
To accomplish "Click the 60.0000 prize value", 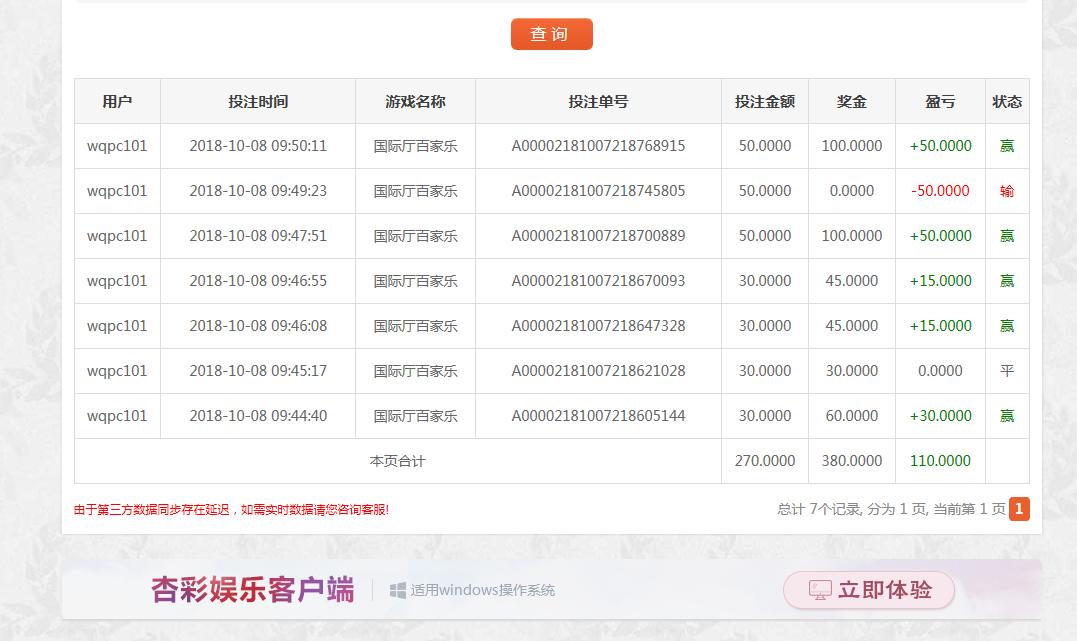I will point(852,416).
